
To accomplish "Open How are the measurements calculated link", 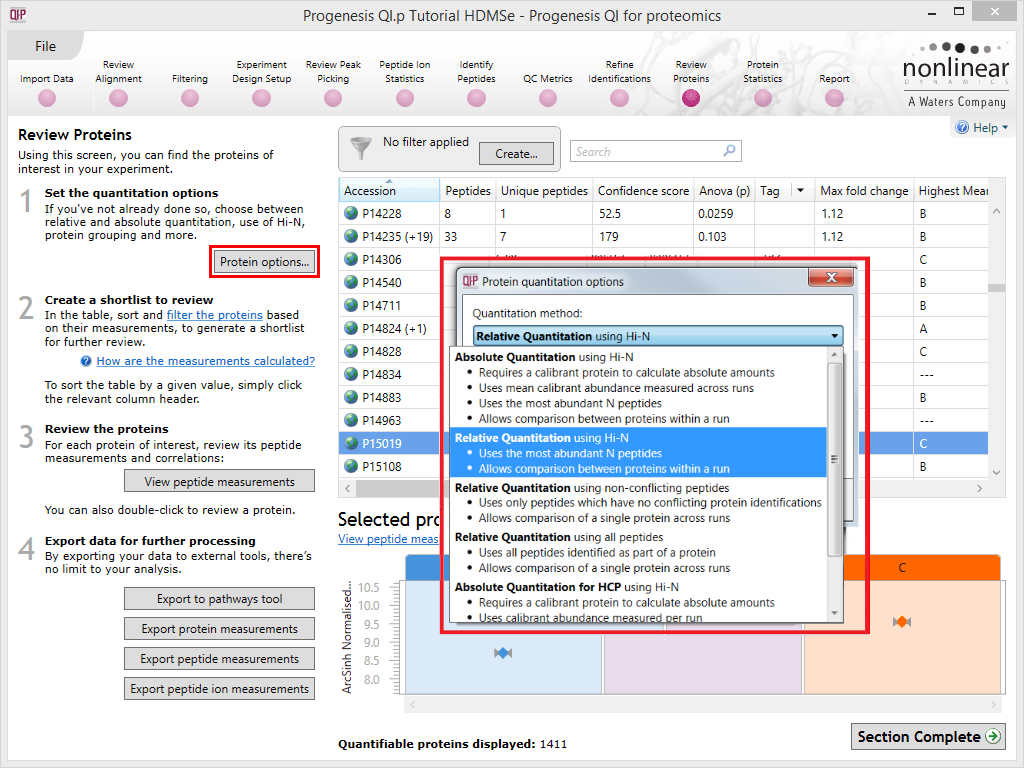I will coord(206,361).
